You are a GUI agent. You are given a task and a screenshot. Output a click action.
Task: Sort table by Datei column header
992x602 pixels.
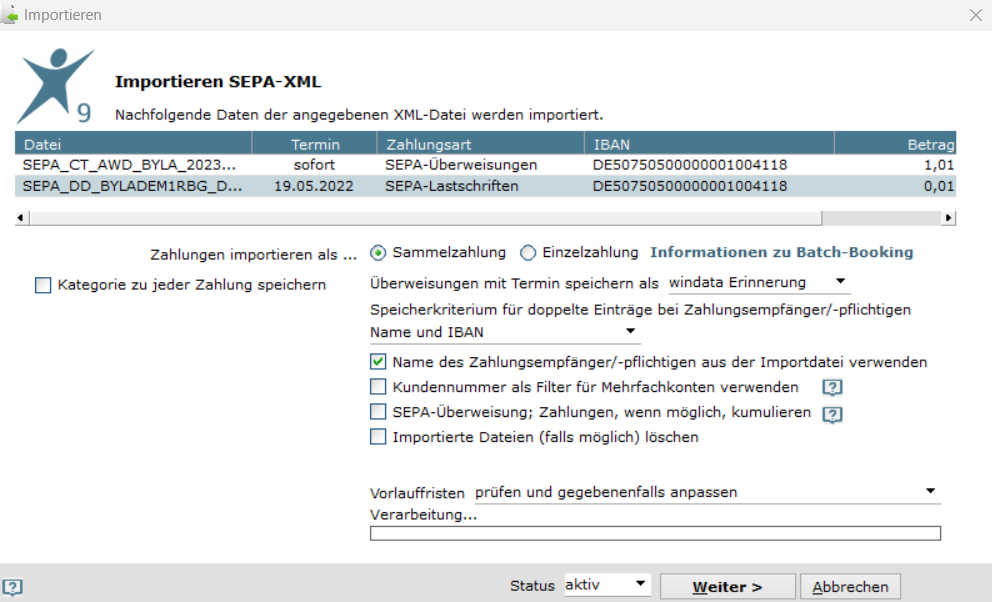133,144
